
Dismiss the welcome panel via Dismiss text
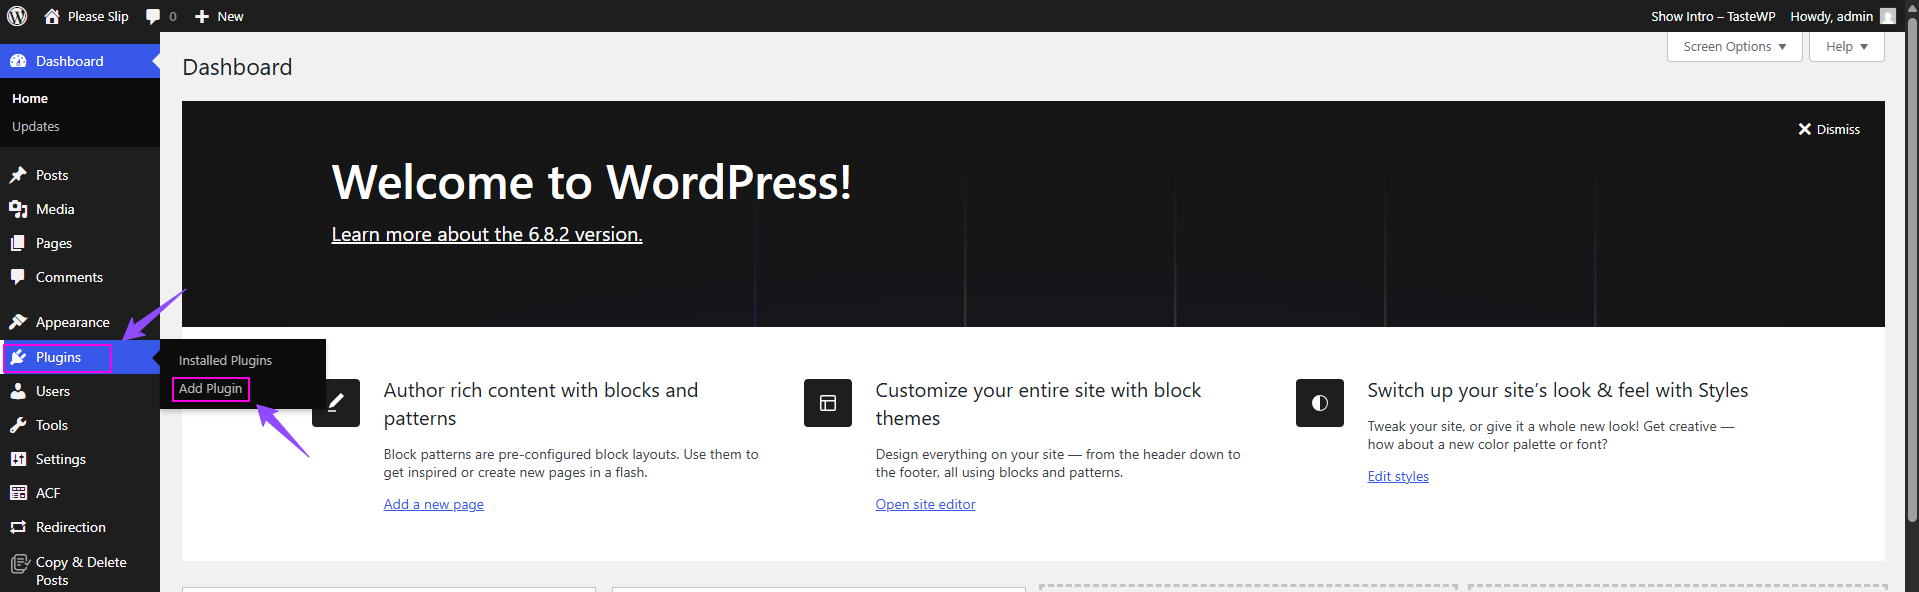click(1838, 129)
